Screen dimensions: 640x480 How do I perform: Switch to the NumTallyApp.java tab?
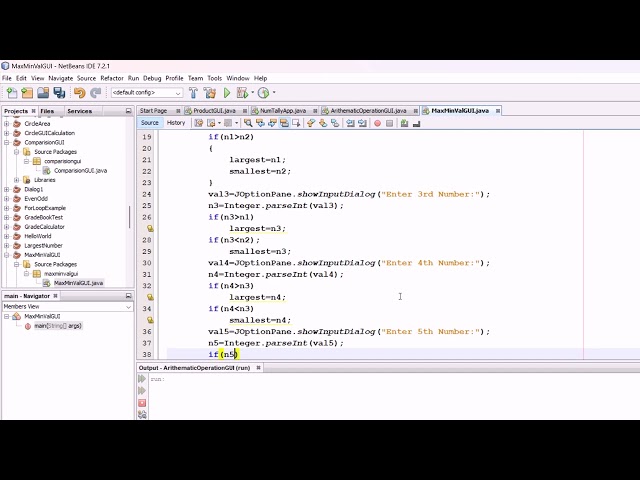(283, 111)
